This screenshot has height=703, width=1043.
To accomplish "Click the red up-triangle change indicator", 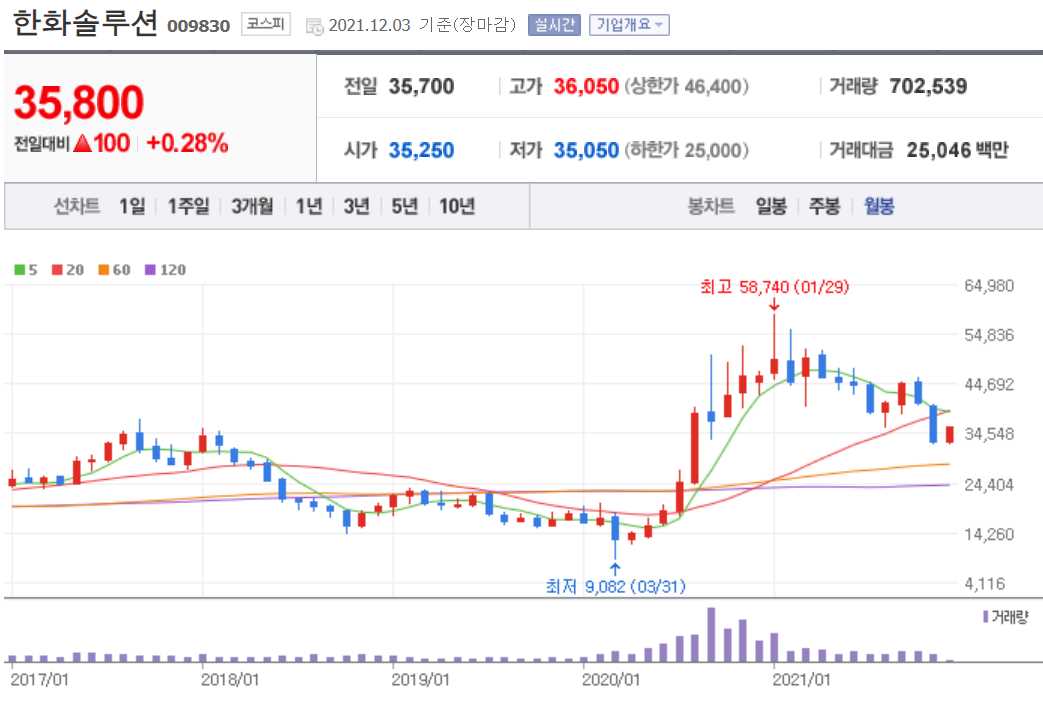I will click(82, 143).
